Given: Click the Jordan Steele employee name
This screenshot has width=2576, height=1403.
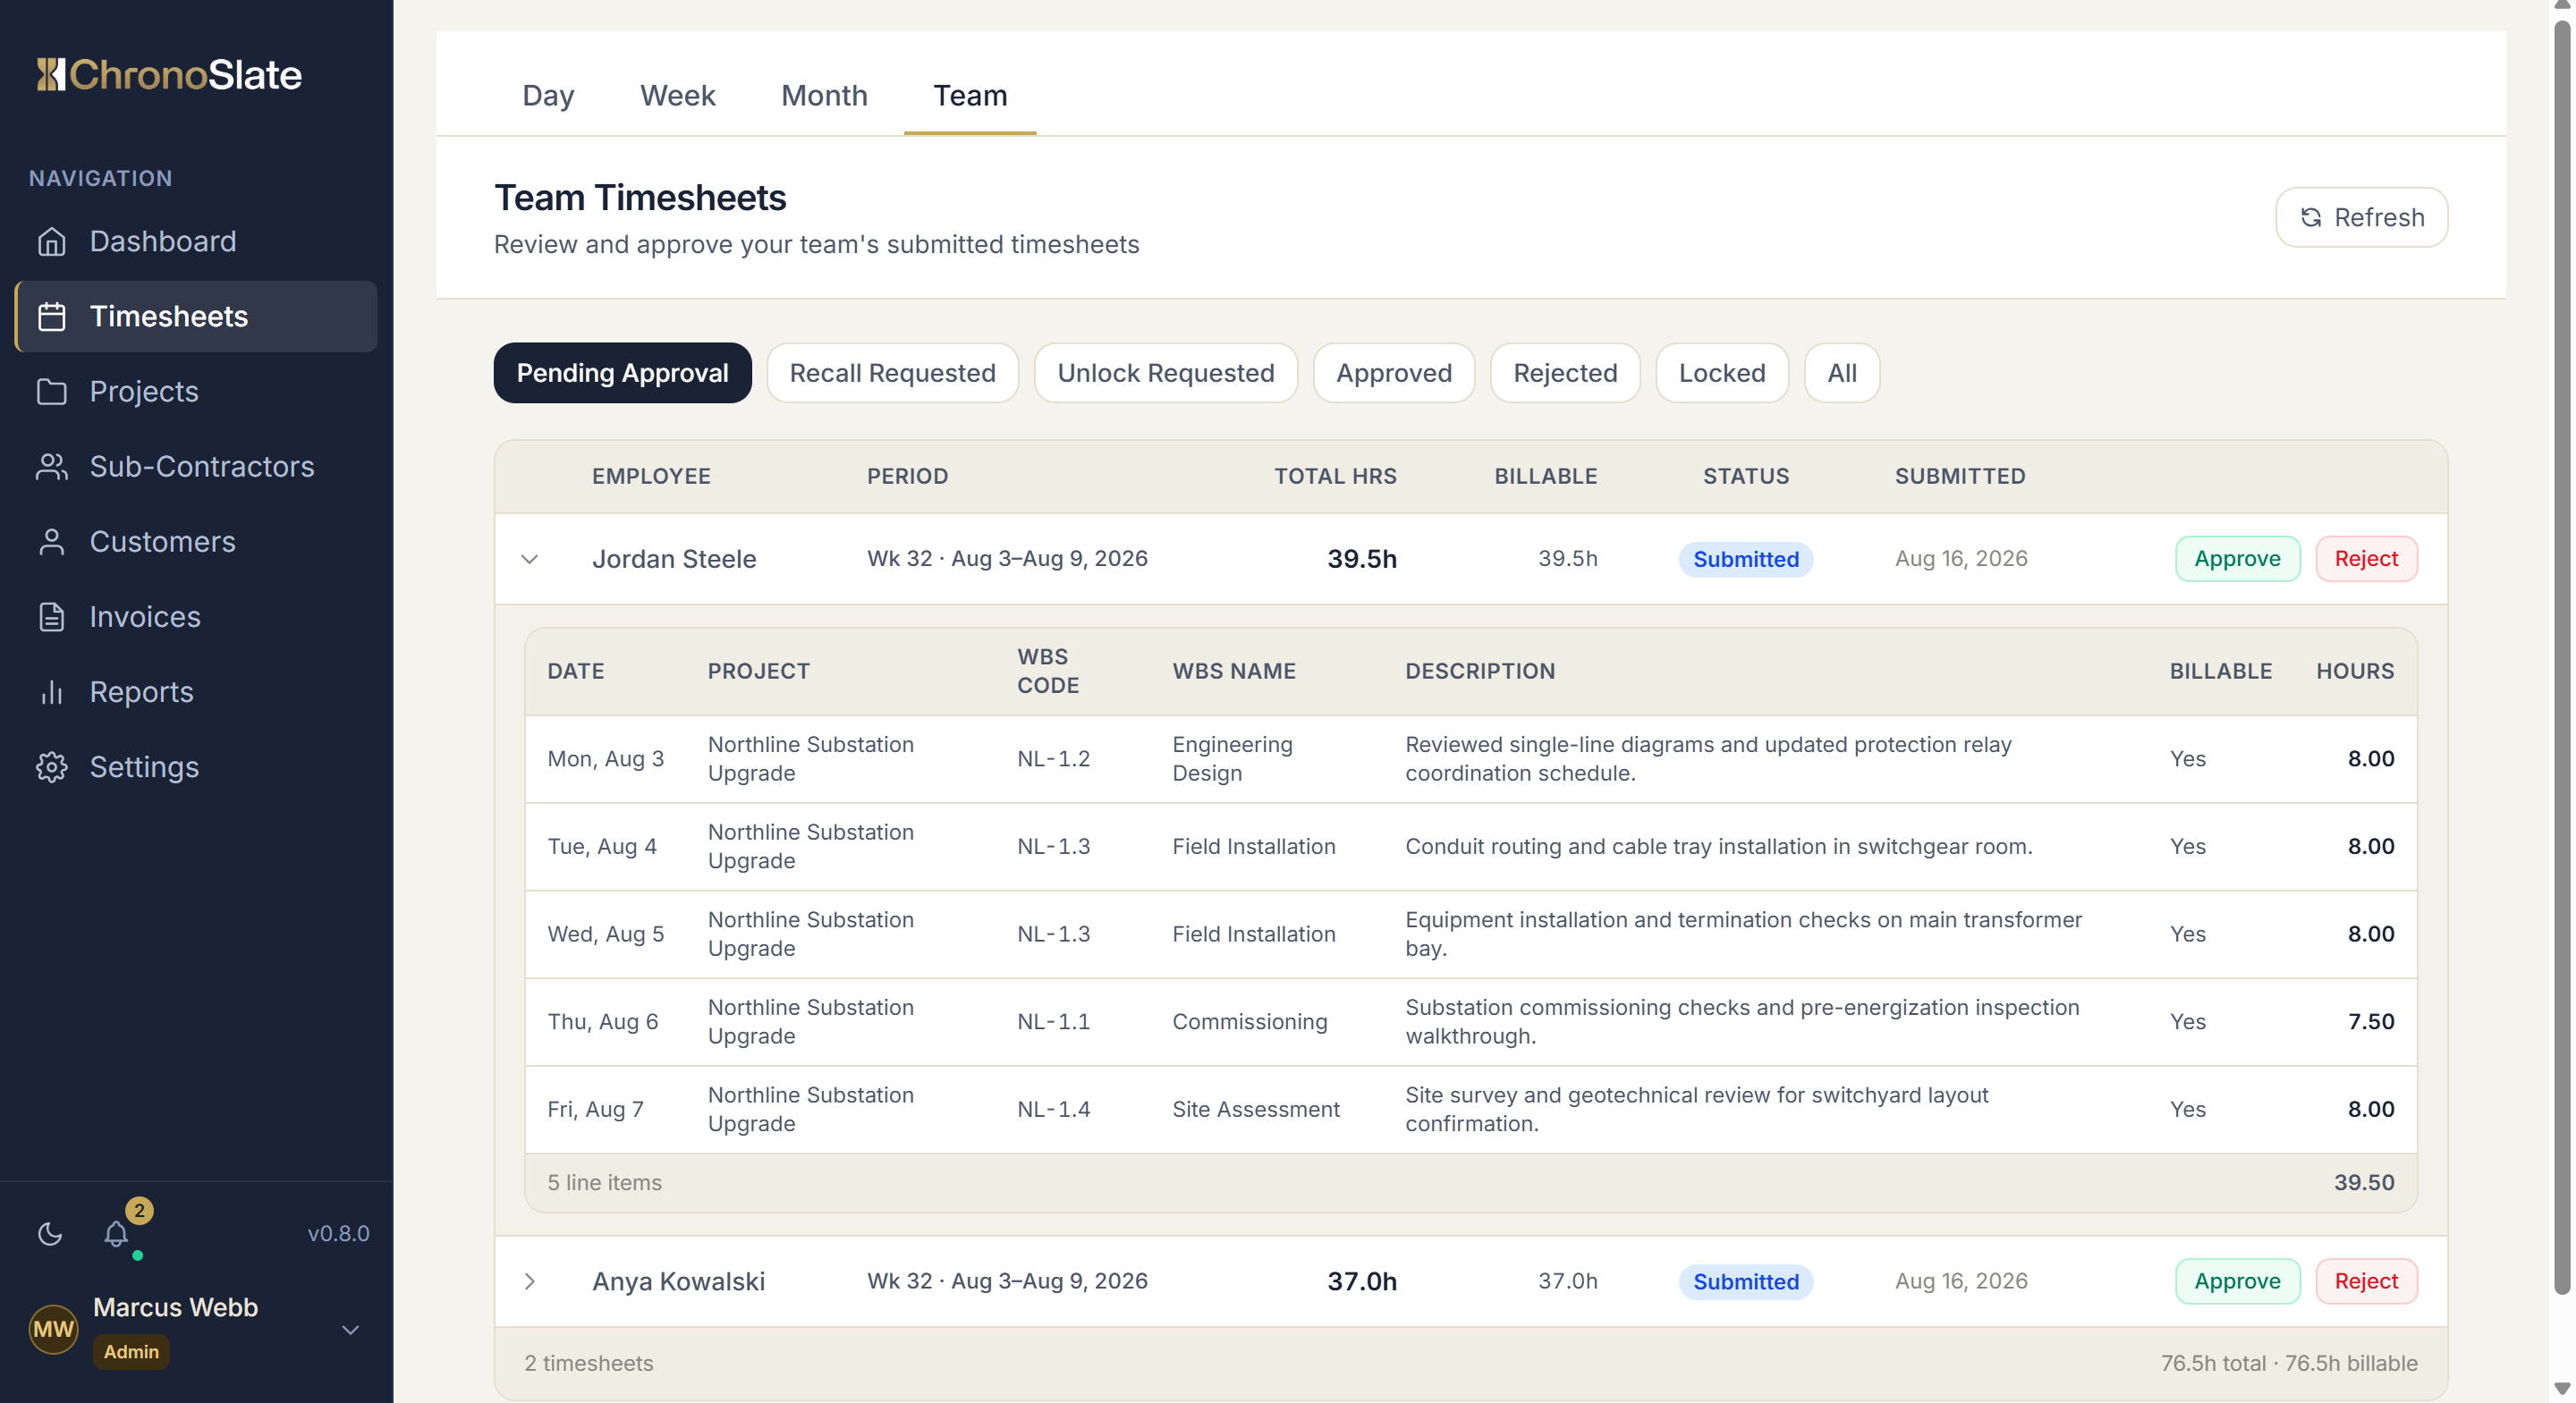Looking at the screenshot, I should (673, 559).
